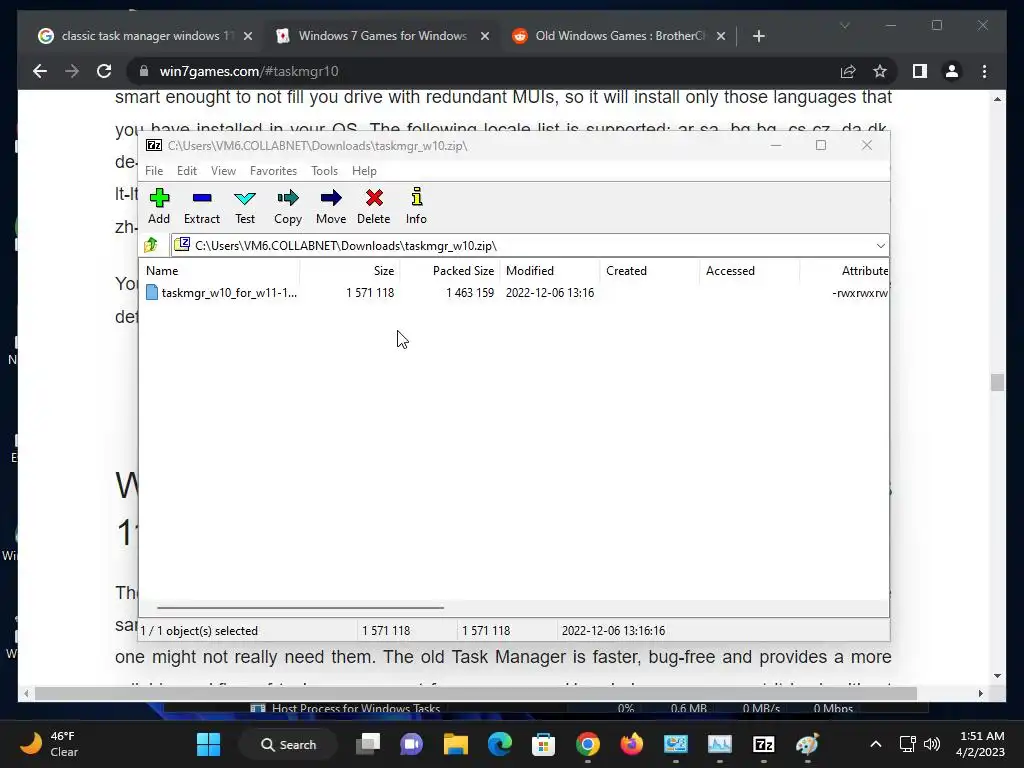Close the 'Old Windows Games' browser tab
The width and height of the screenshot is (1024, 768).
click(720, 36)
